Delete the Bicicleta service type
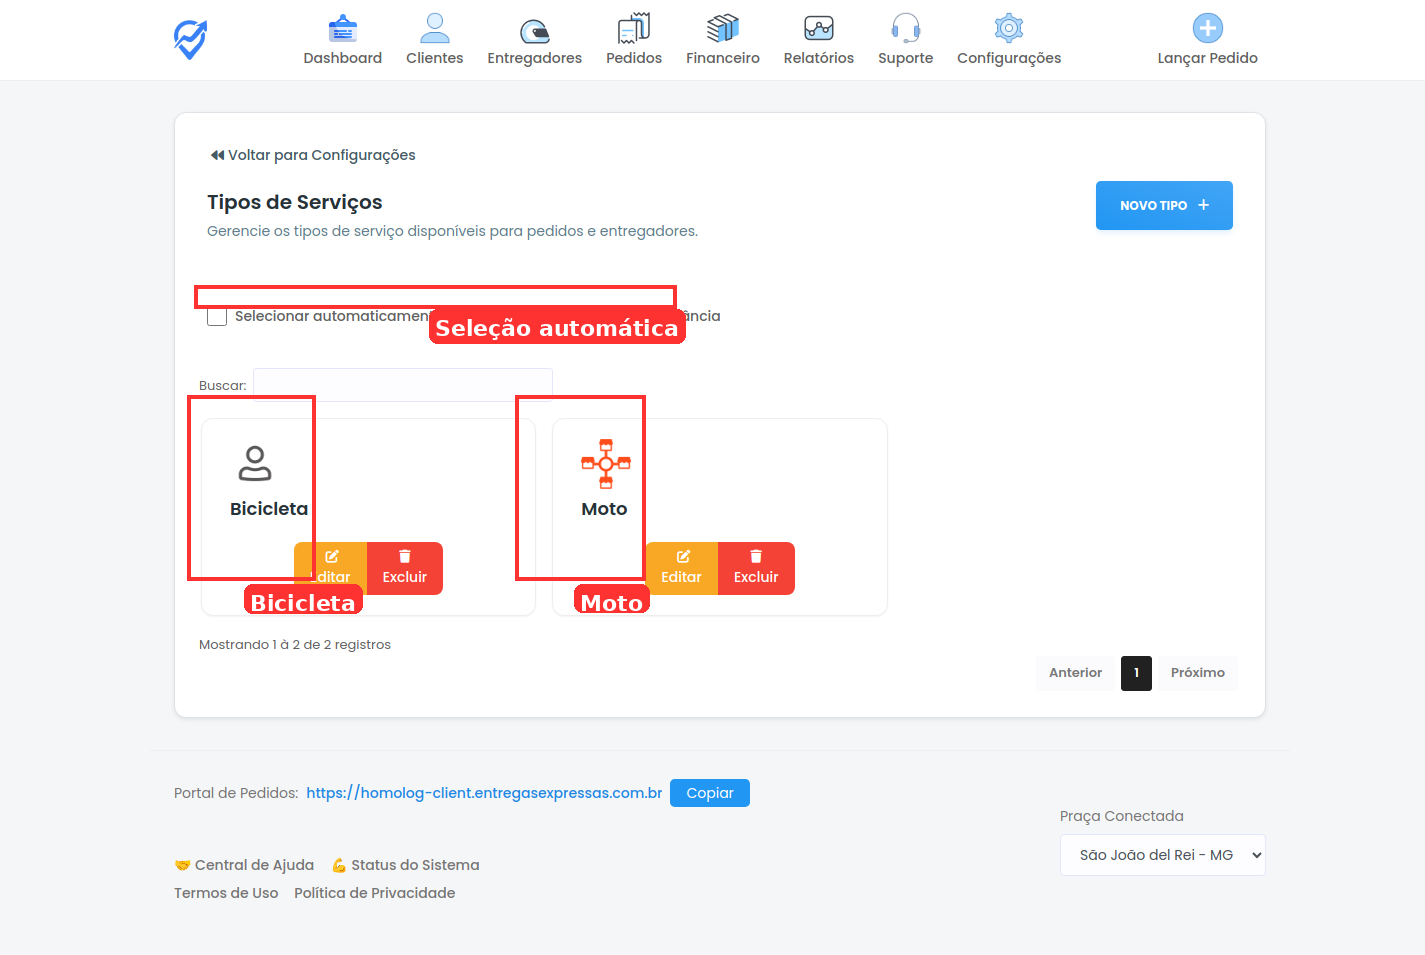The image size is (1425, 955). point(404,568)
